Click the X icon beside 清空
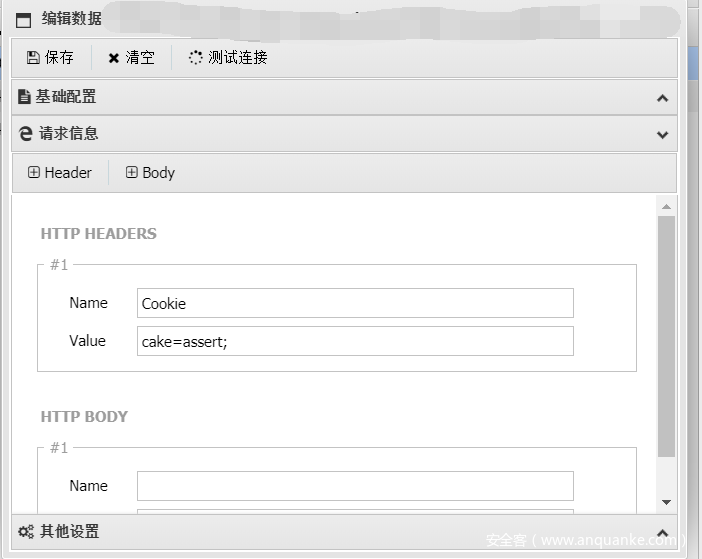The height and width of the screenshot is (559, 702). [114, 58]
